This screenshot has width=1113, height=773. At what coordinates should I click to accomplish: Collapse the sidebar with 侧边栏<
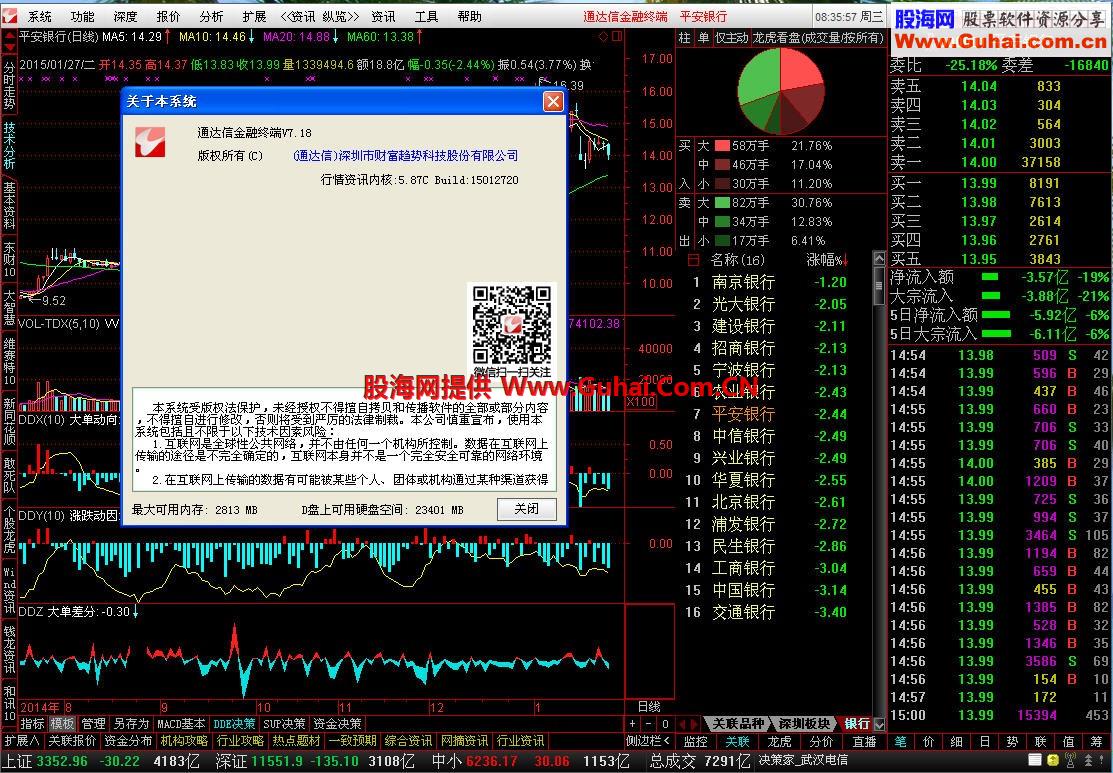[648, 742]
